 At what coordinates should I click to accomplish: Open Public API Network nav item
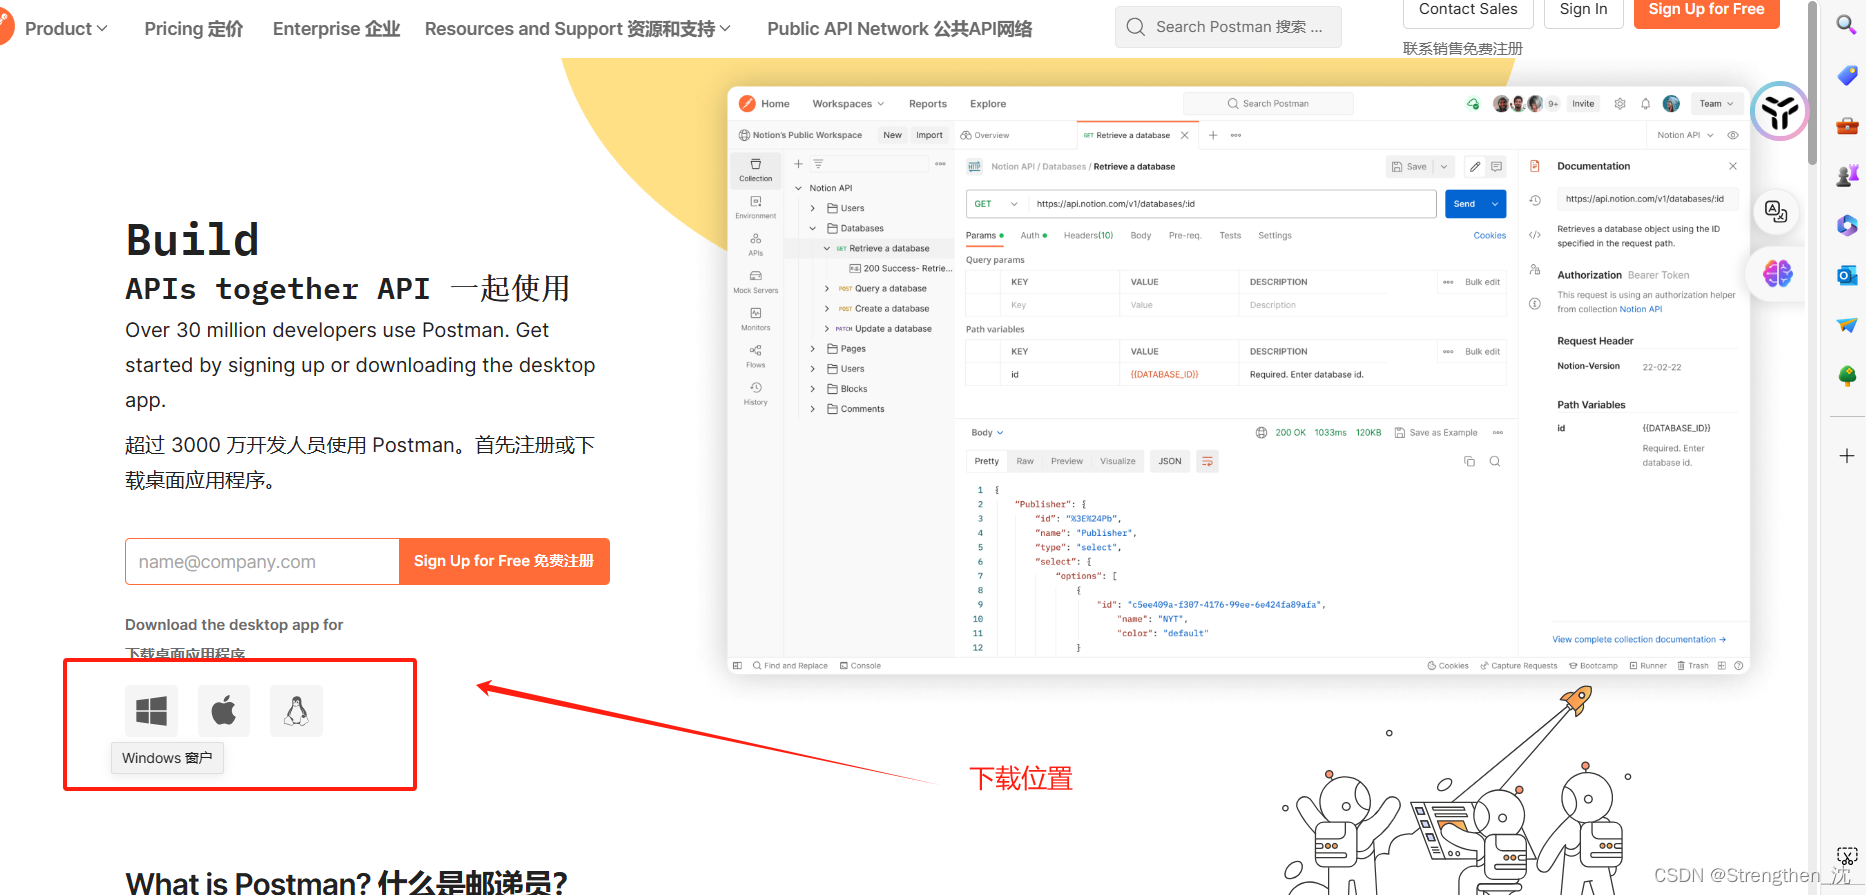point(899,29)
